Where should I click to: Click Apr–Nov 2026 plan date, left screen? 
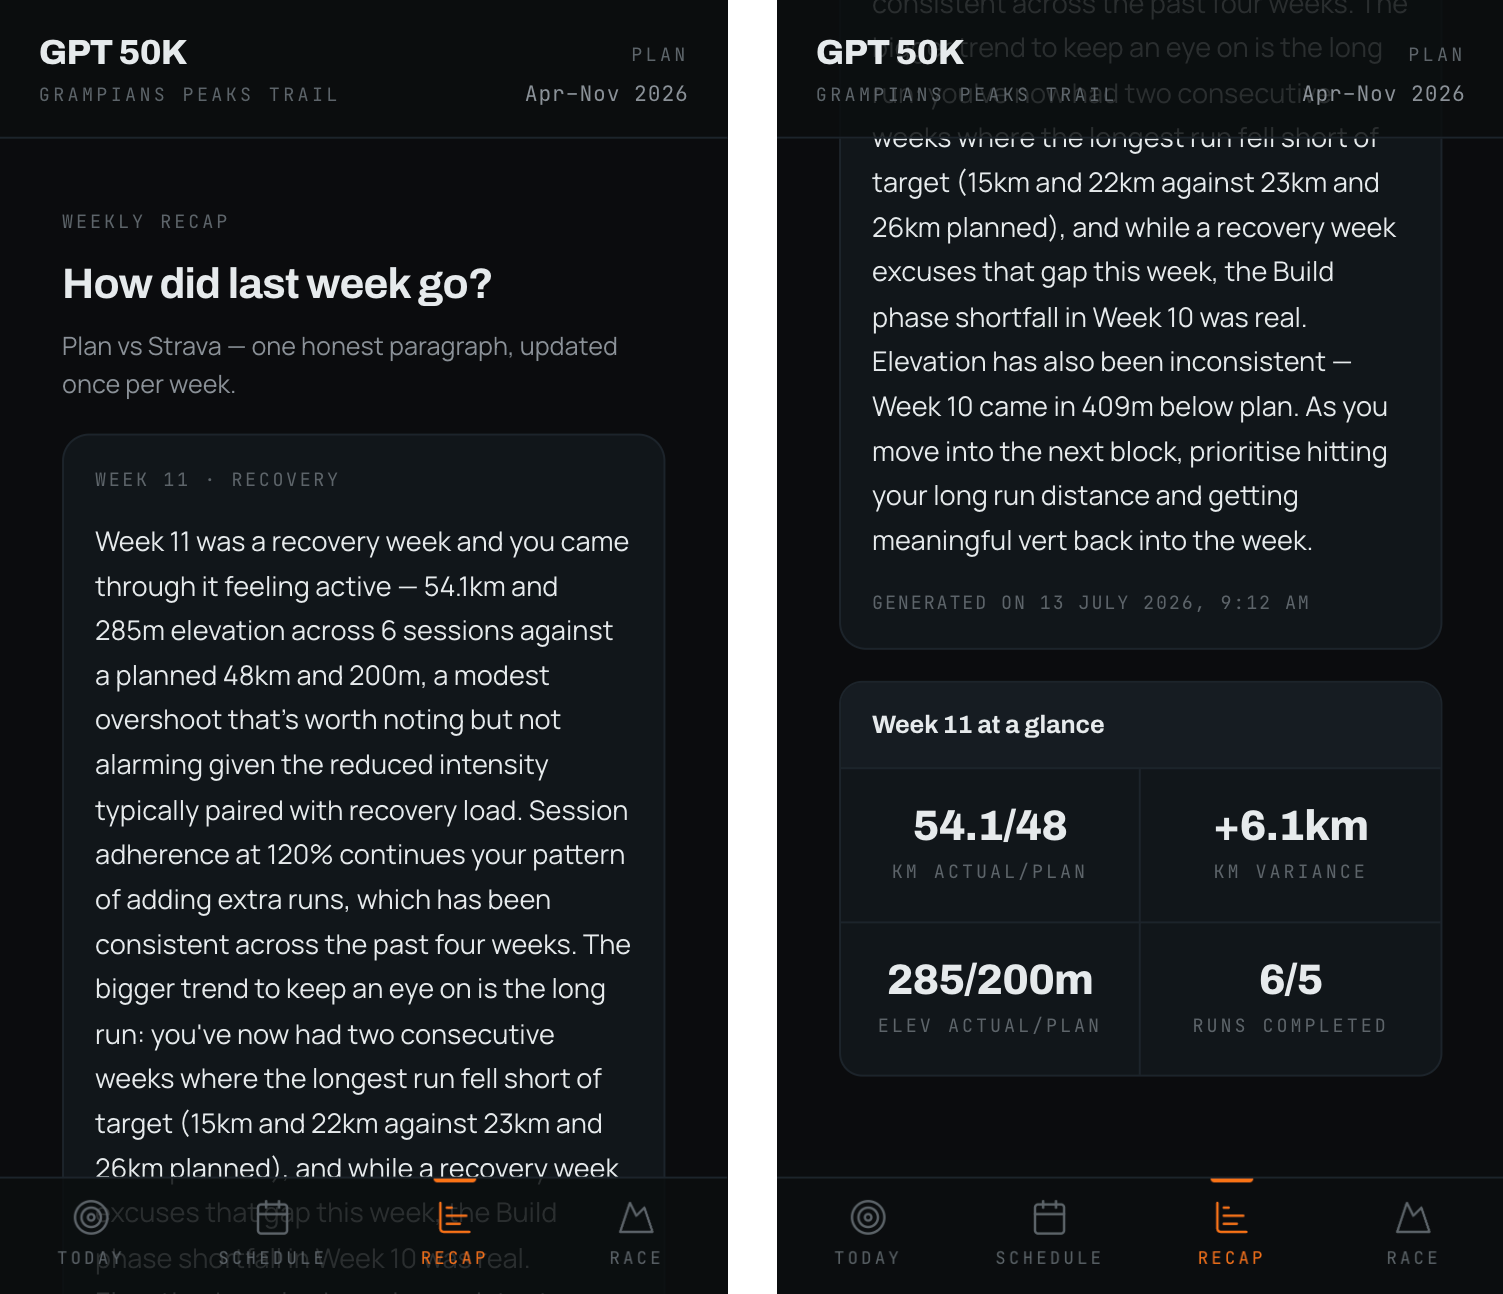[607, 94]
